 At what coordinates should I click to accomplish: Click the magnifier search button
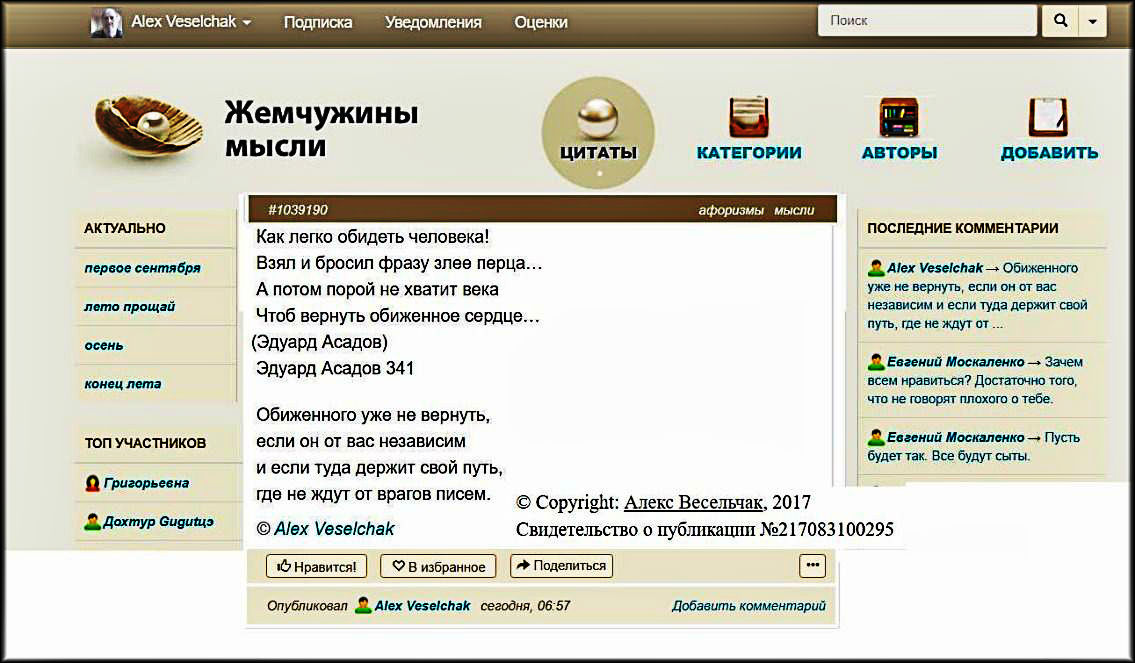(x=1060, y=20)
